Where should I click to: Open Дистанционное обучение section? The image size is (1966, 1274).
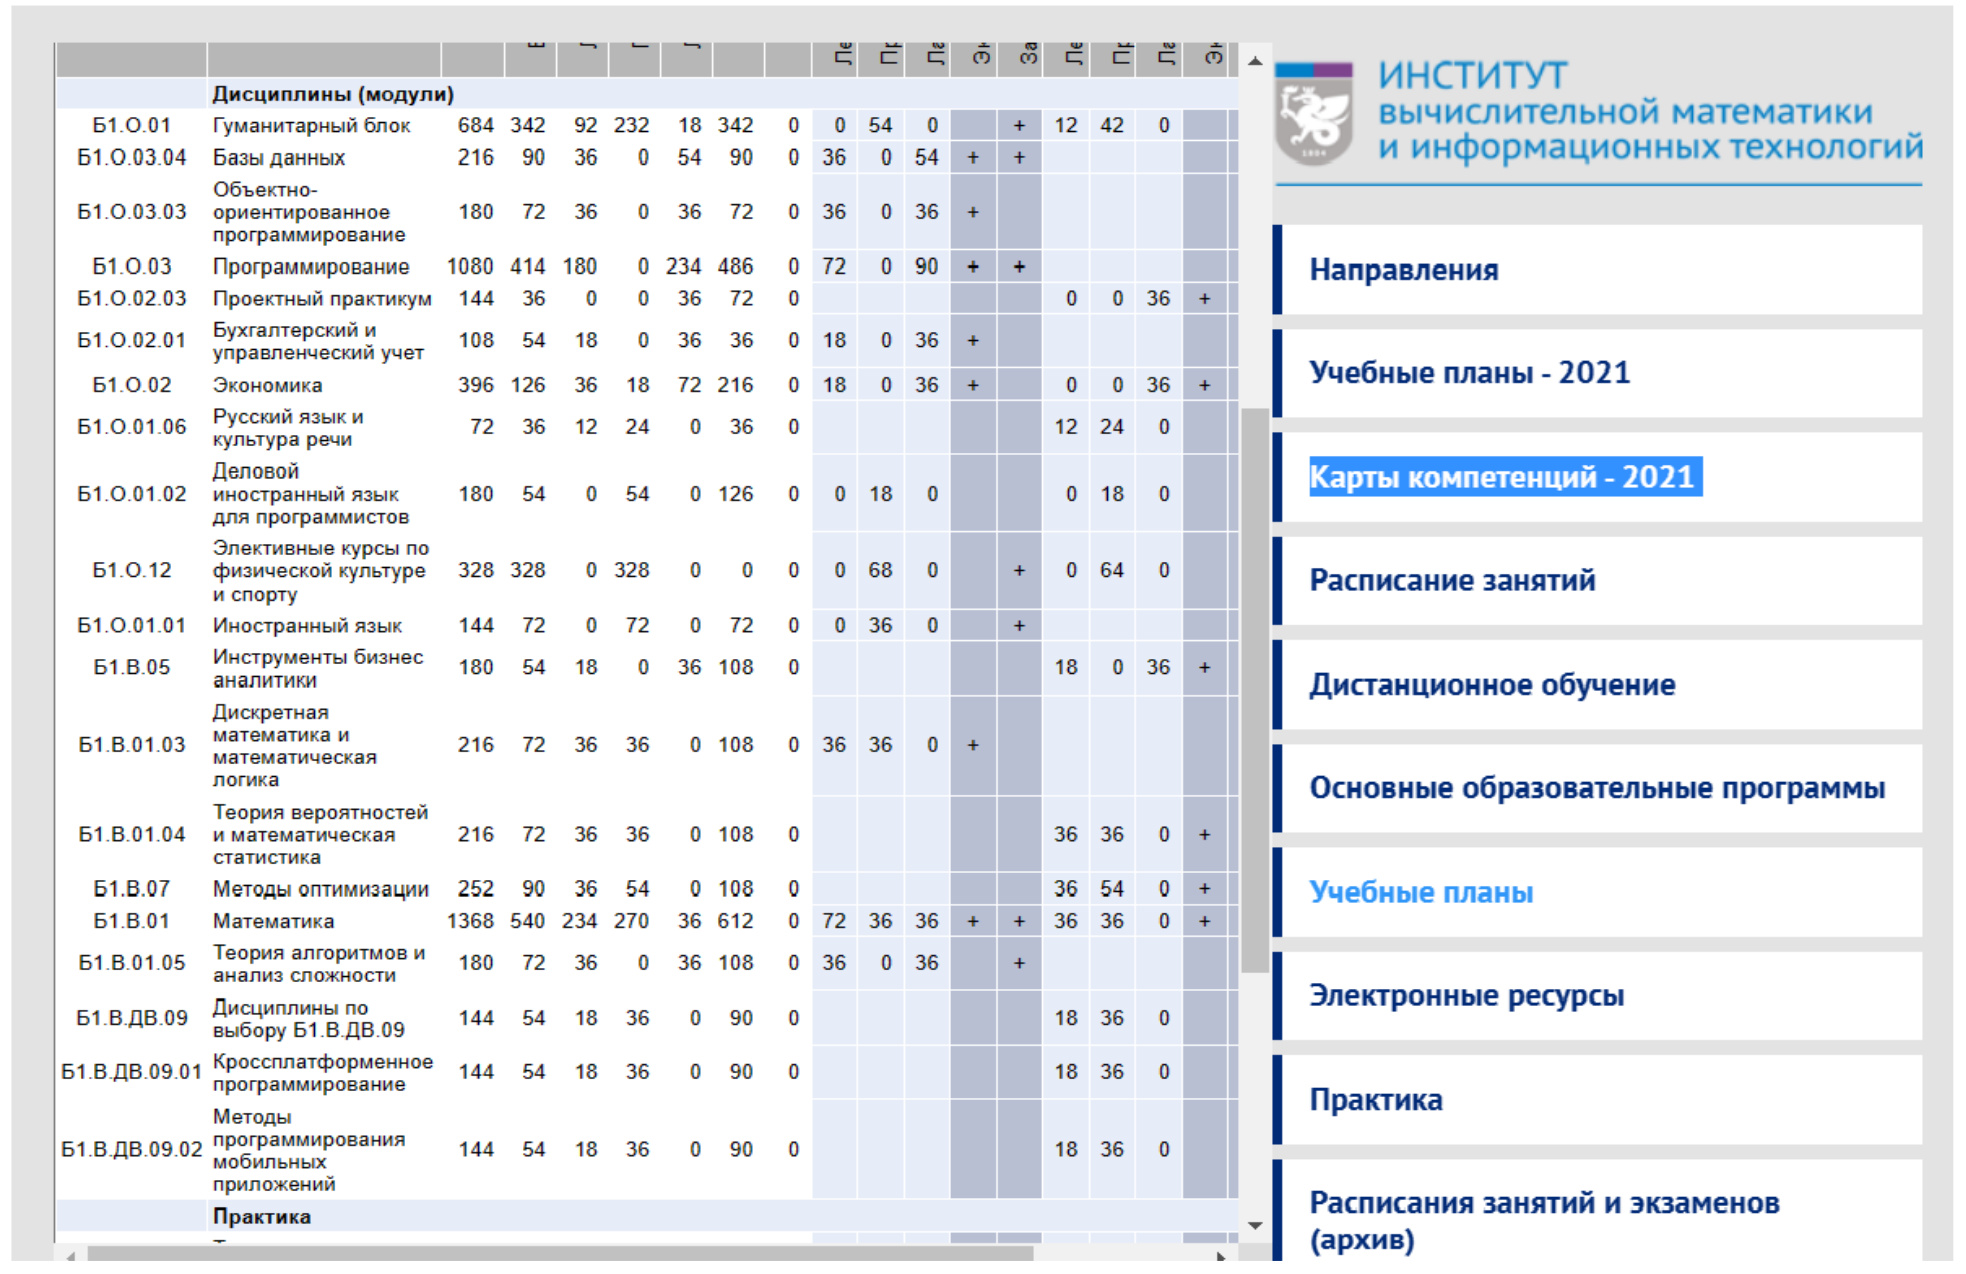(1492, 685)
